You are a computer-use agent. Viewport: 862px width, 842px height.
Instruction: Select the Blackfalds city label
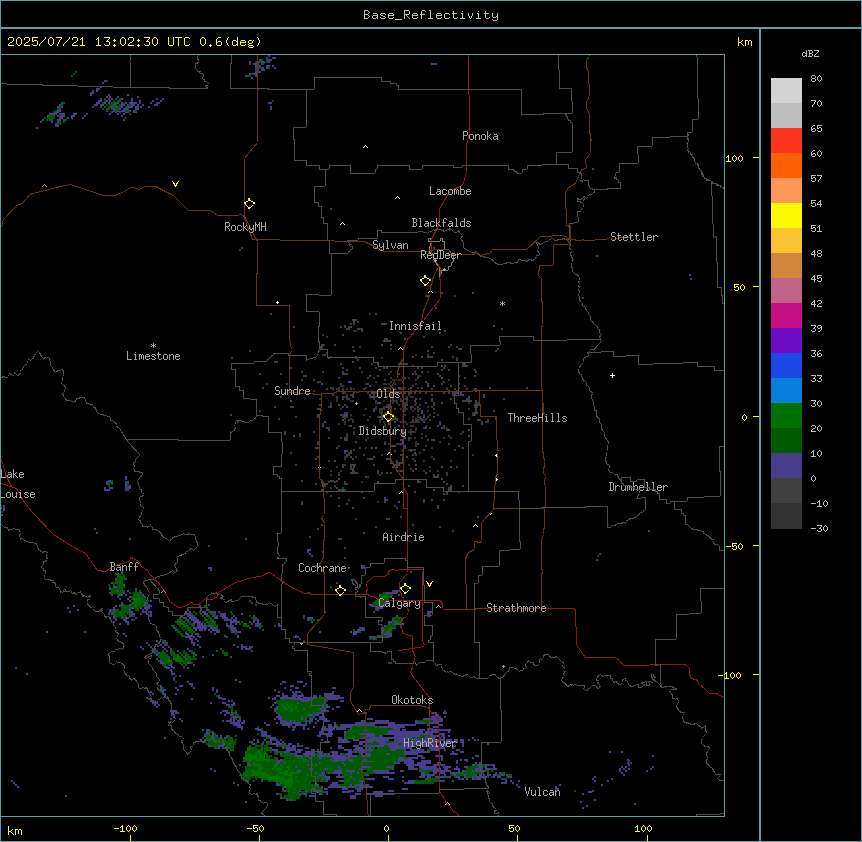pyautogui.click(x=441, y=223)
